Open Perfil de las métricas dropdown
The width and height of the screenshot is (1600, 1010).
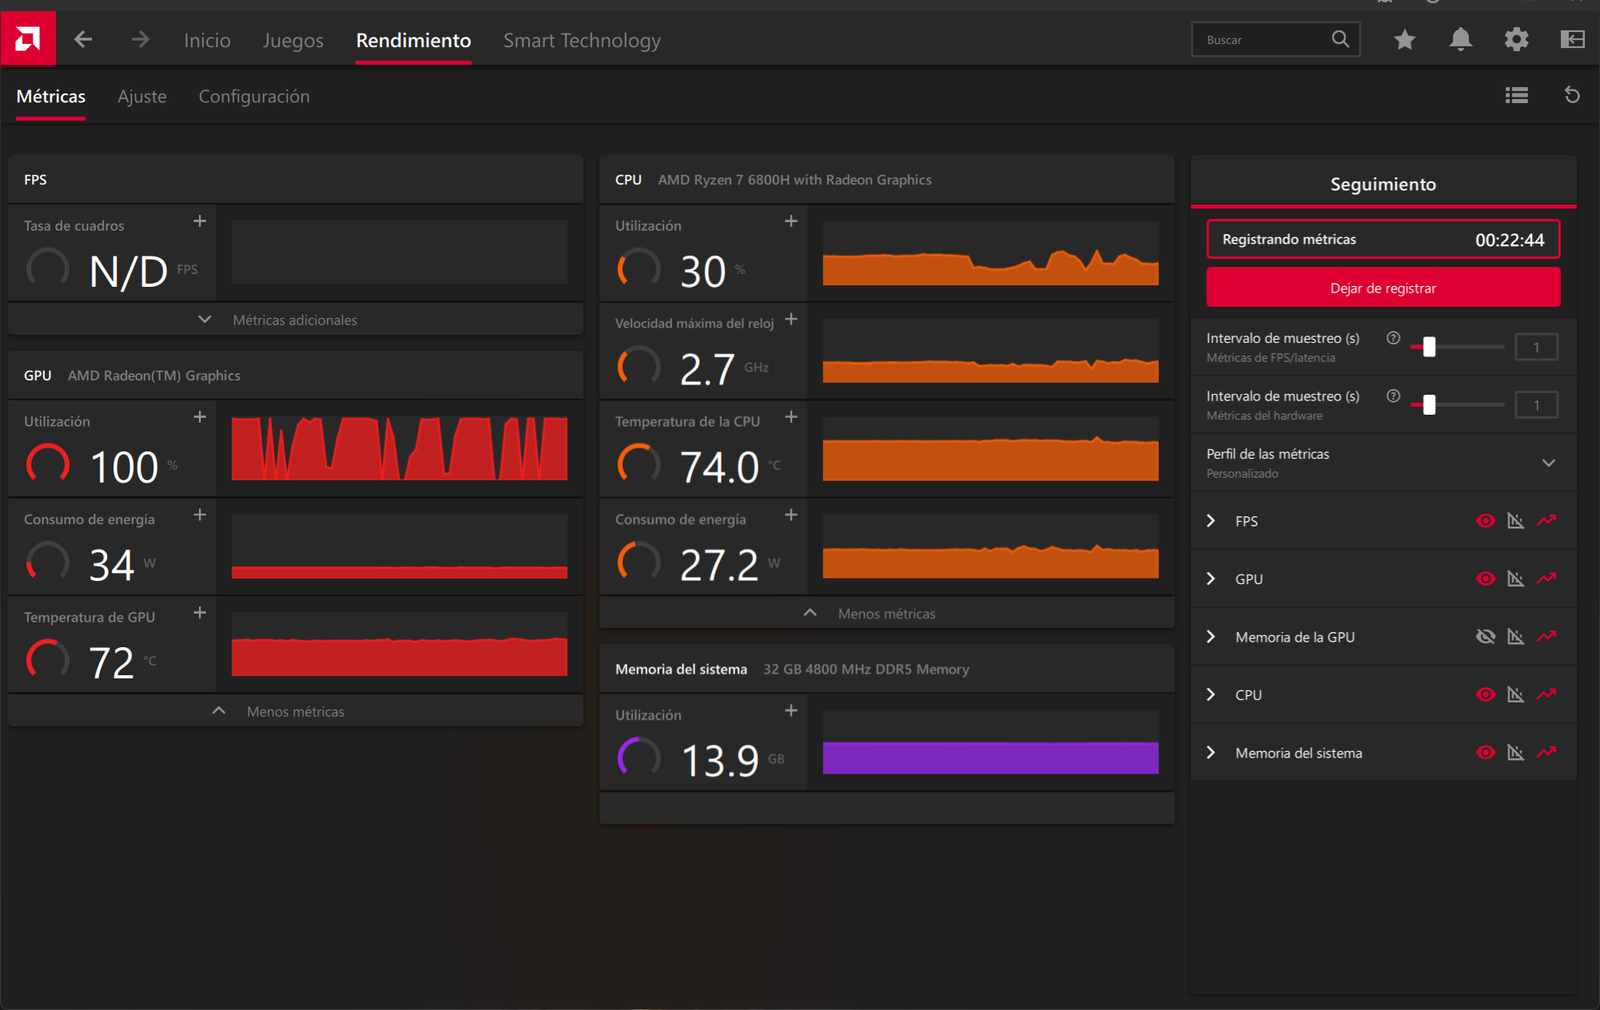pyautogui.click(x=1548, y=463)
